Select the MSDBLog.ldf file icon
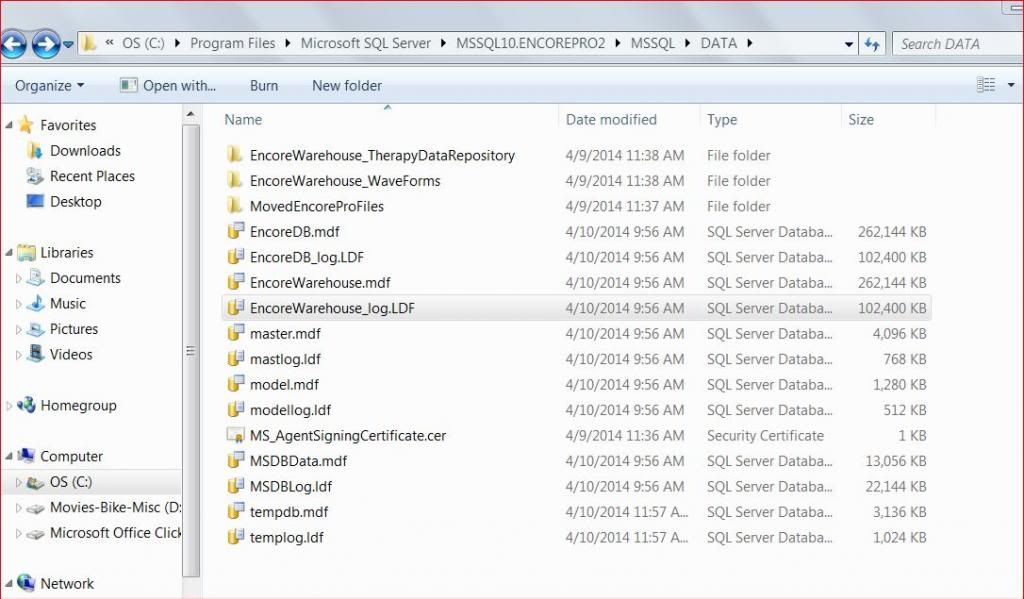The image size is (1024, 599). click(235, 486)
